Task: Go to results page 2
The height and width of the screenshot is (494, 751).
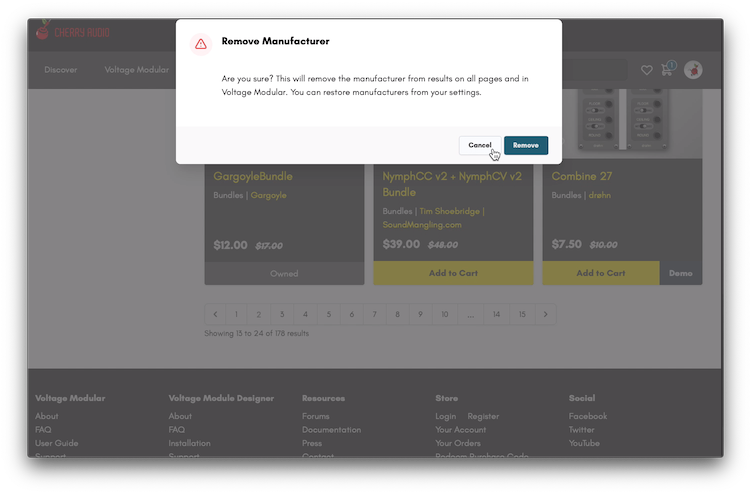Action: (x=259, y=314)
